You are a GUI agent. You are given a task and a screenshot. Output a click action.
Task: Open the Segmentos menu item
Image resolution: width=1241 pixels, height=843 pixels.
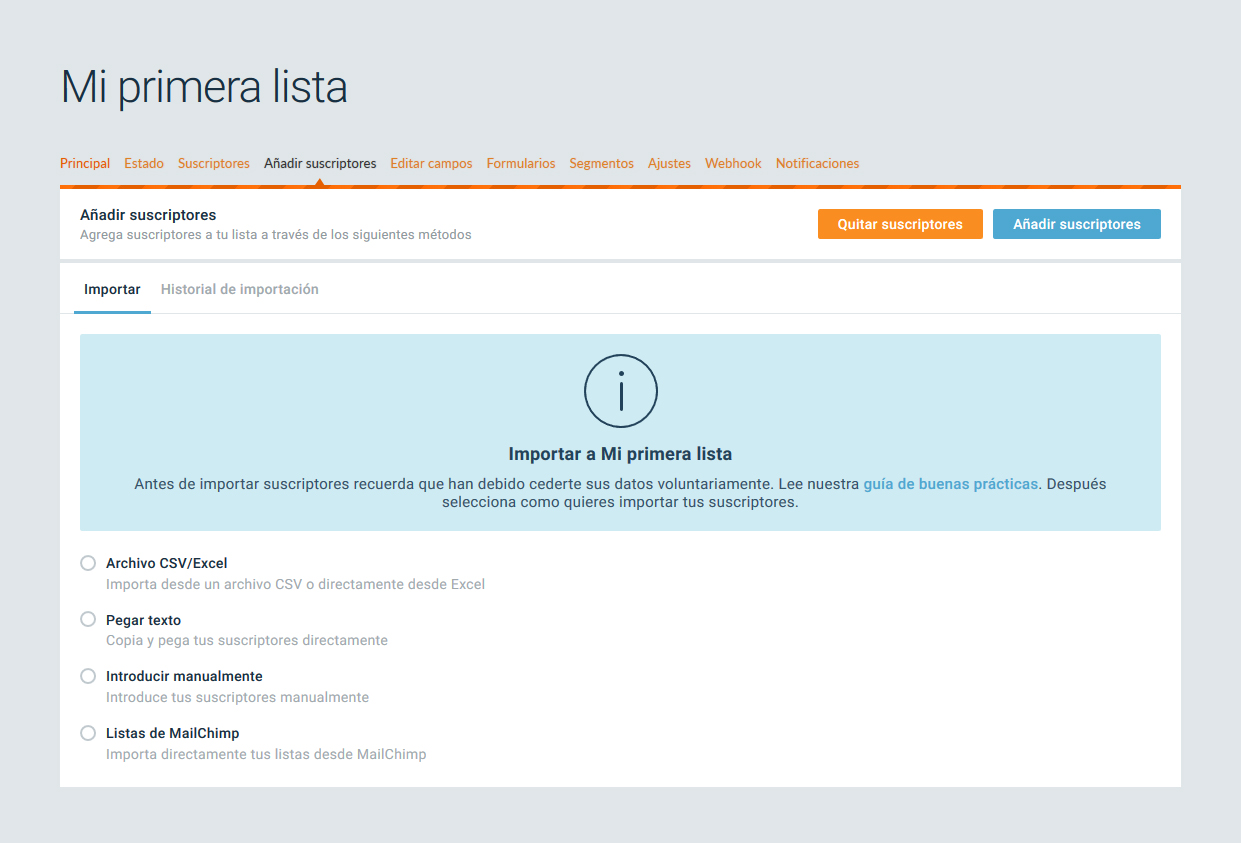tap(601, 163)
